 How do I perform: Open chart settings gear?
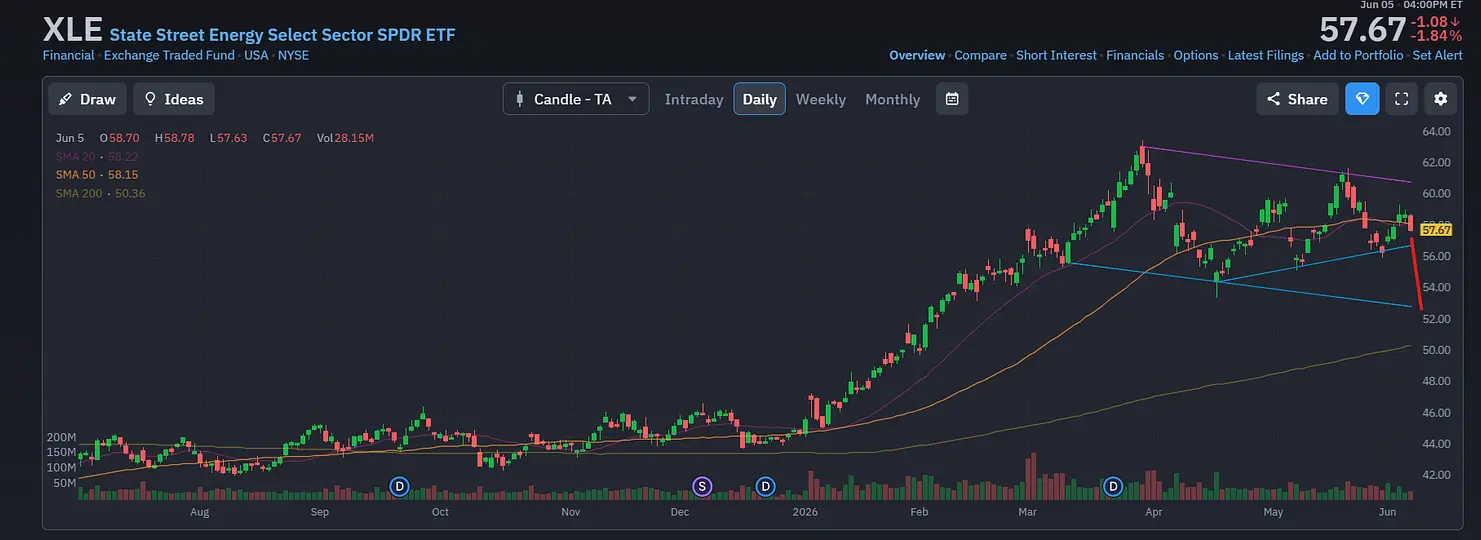pos(1440,99)
